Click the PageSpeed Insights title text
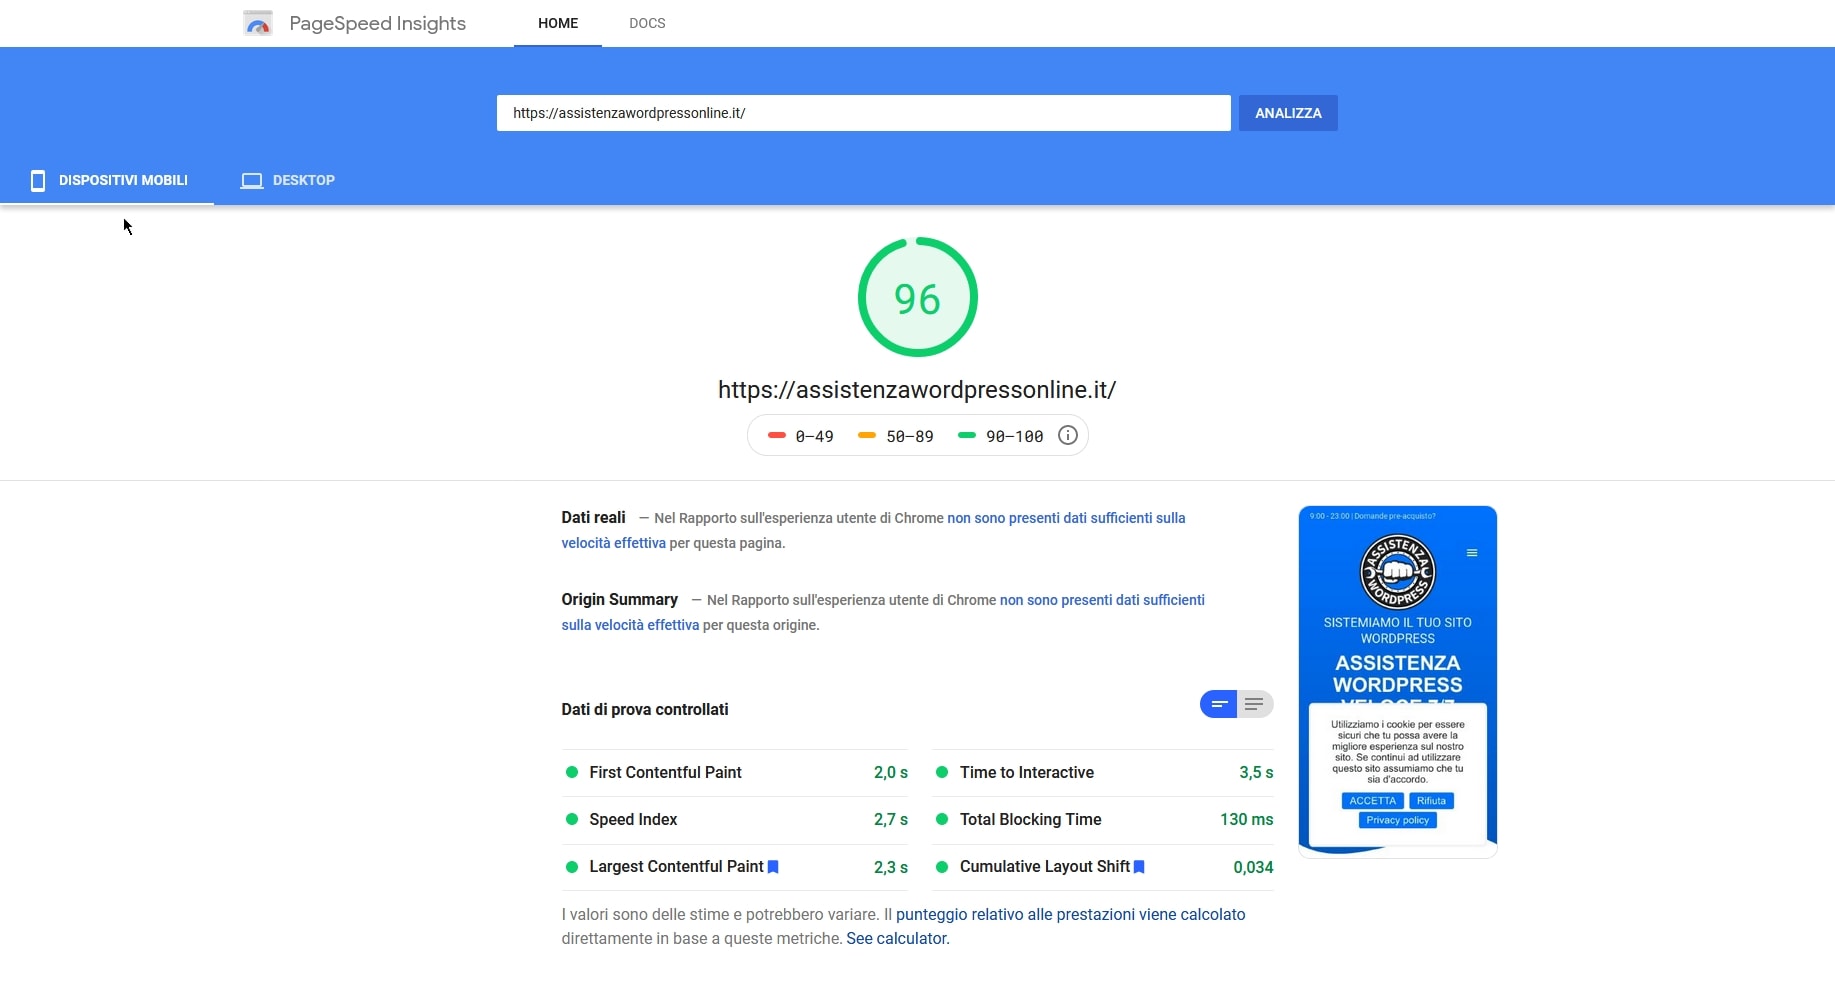Viewport: 1835px width, 982px height. (377, 23)
